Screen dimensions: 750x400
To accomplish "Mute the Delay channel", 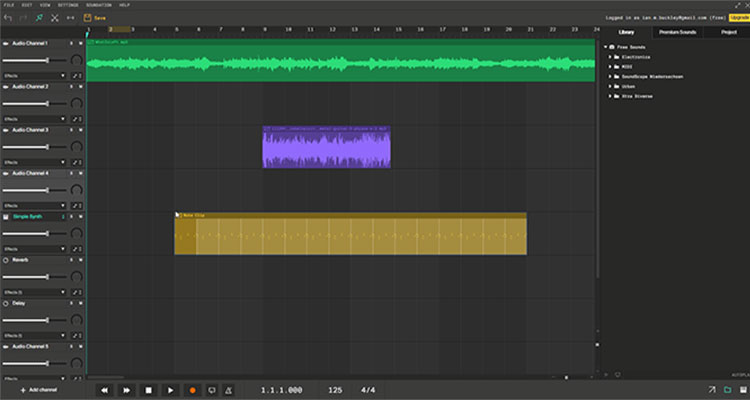I will tap(80, 303).
